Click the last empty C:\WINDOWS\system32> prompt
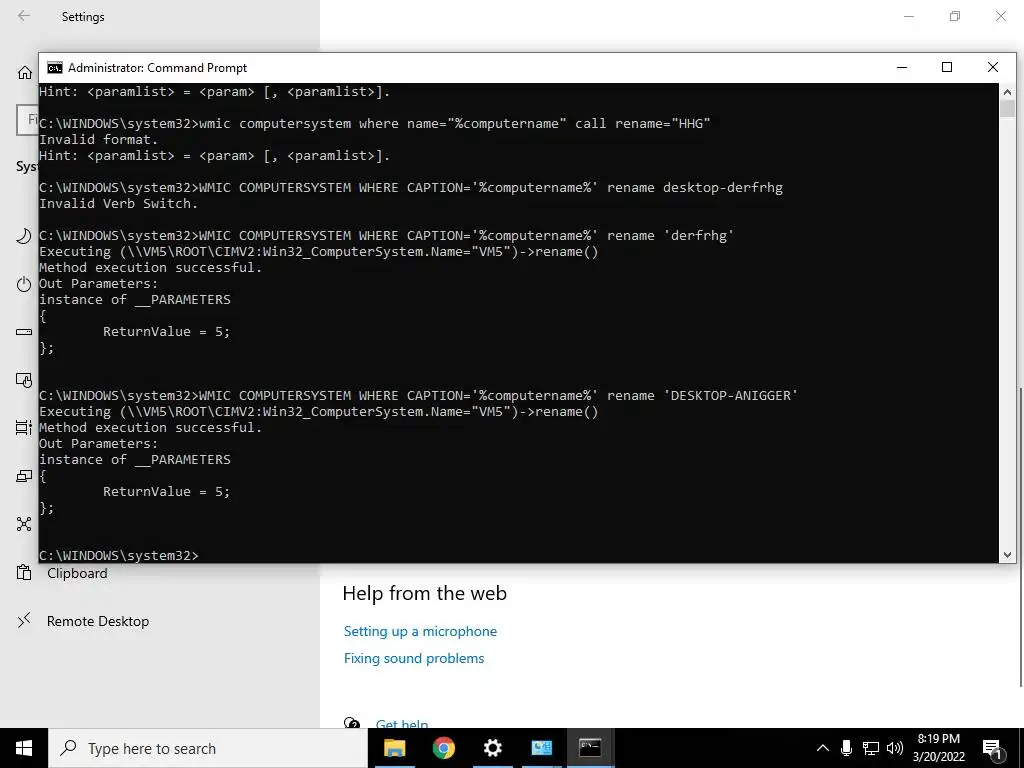 pyautogui.click(x=119, y=555)
